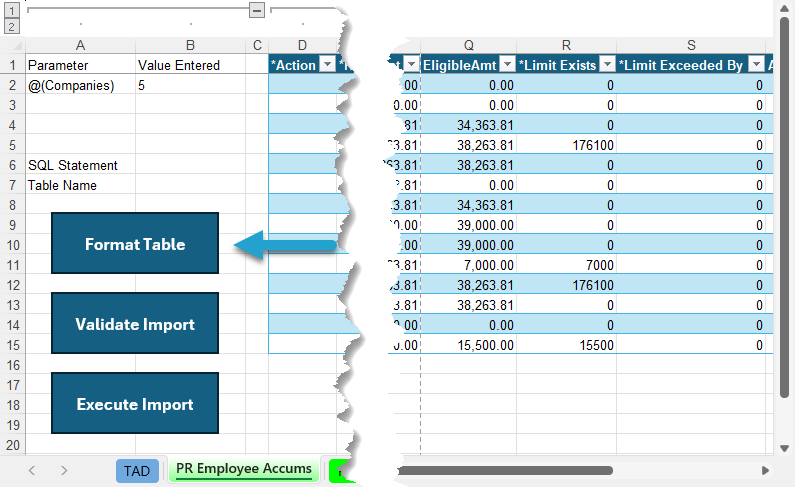Viewport: 795px width, 487px height.
Task: Click the Format Table button
Action: click(x=135, y=243)
